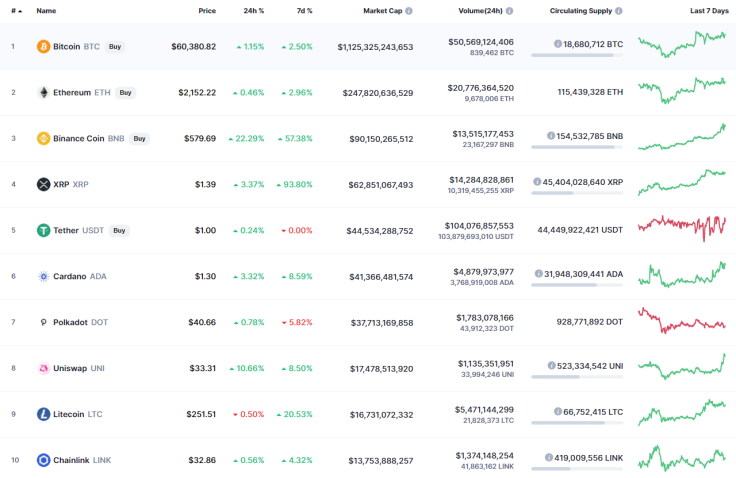Click info icon beside UNI circulating supply

click(x=552, y=366)
